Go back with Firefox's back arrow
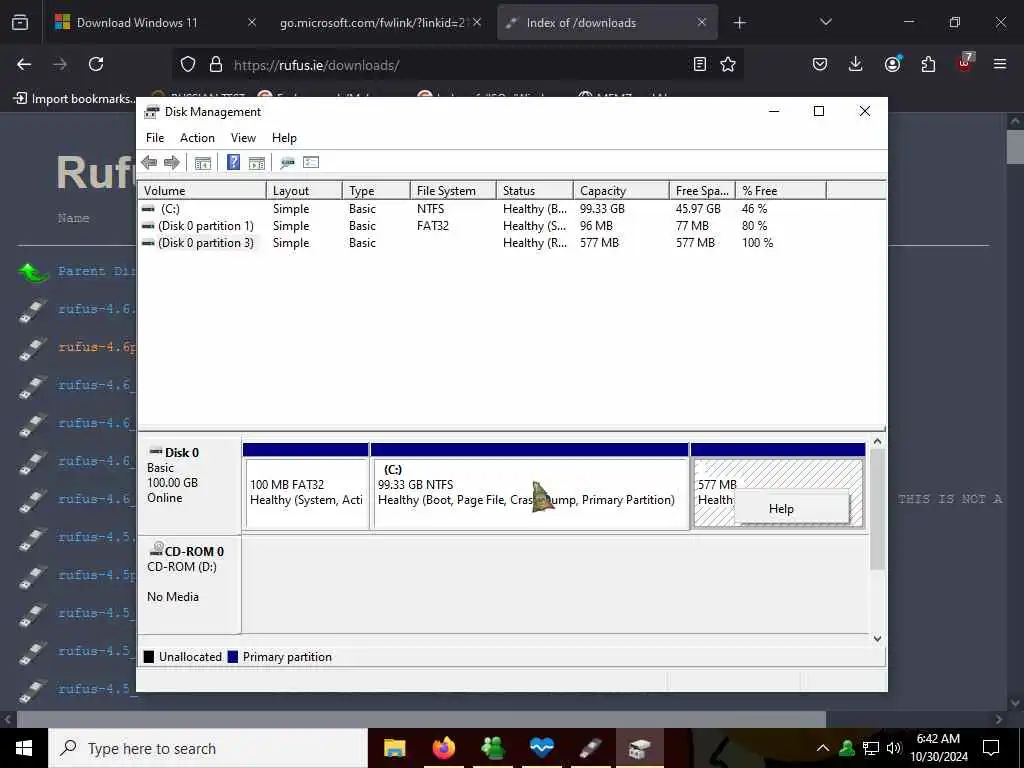 tap(24, 64)
